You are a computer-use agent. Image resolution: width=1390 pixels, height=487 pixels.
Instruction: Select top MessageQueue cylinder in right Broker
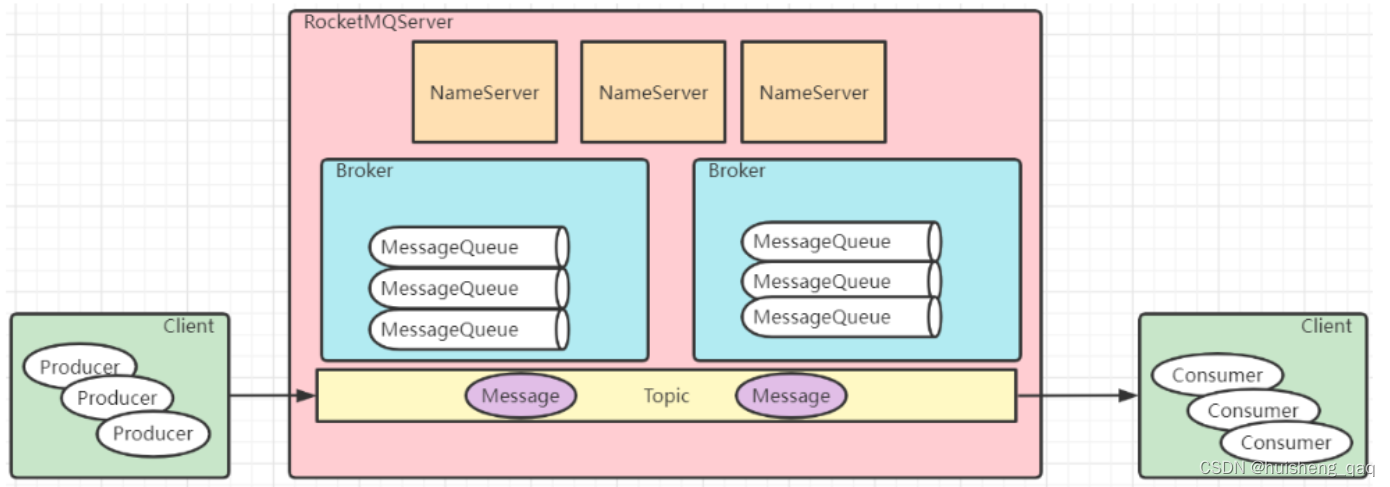pos(841,242)
